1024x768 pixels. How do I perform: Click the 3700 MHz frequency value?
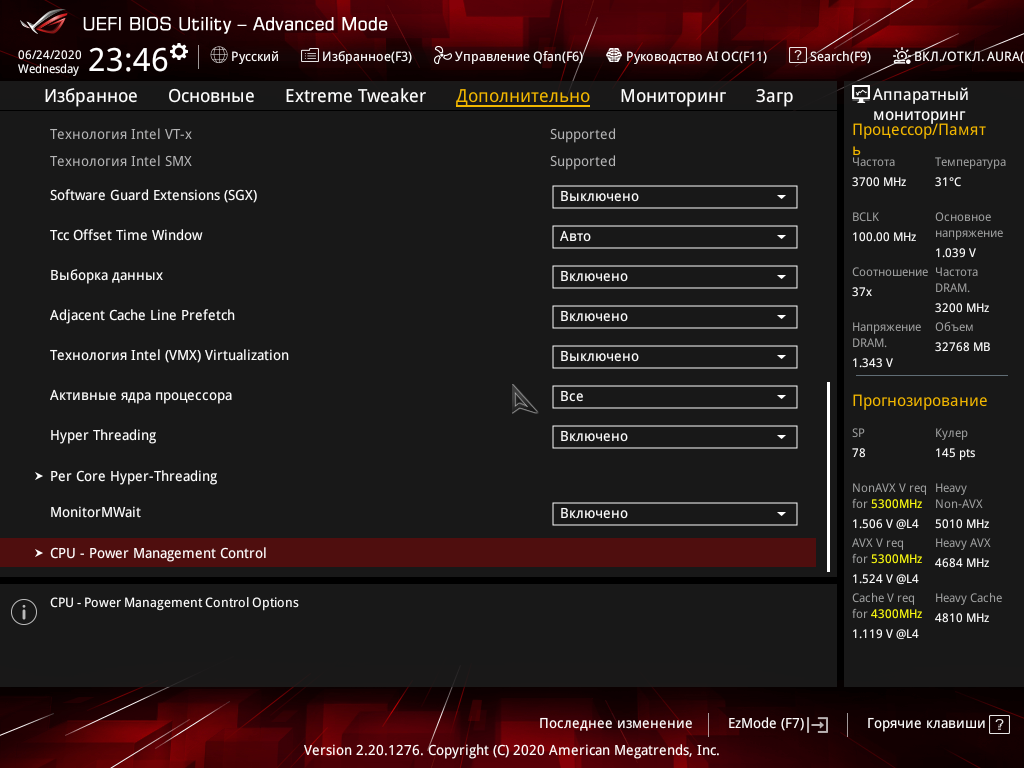tap(878, 182)
